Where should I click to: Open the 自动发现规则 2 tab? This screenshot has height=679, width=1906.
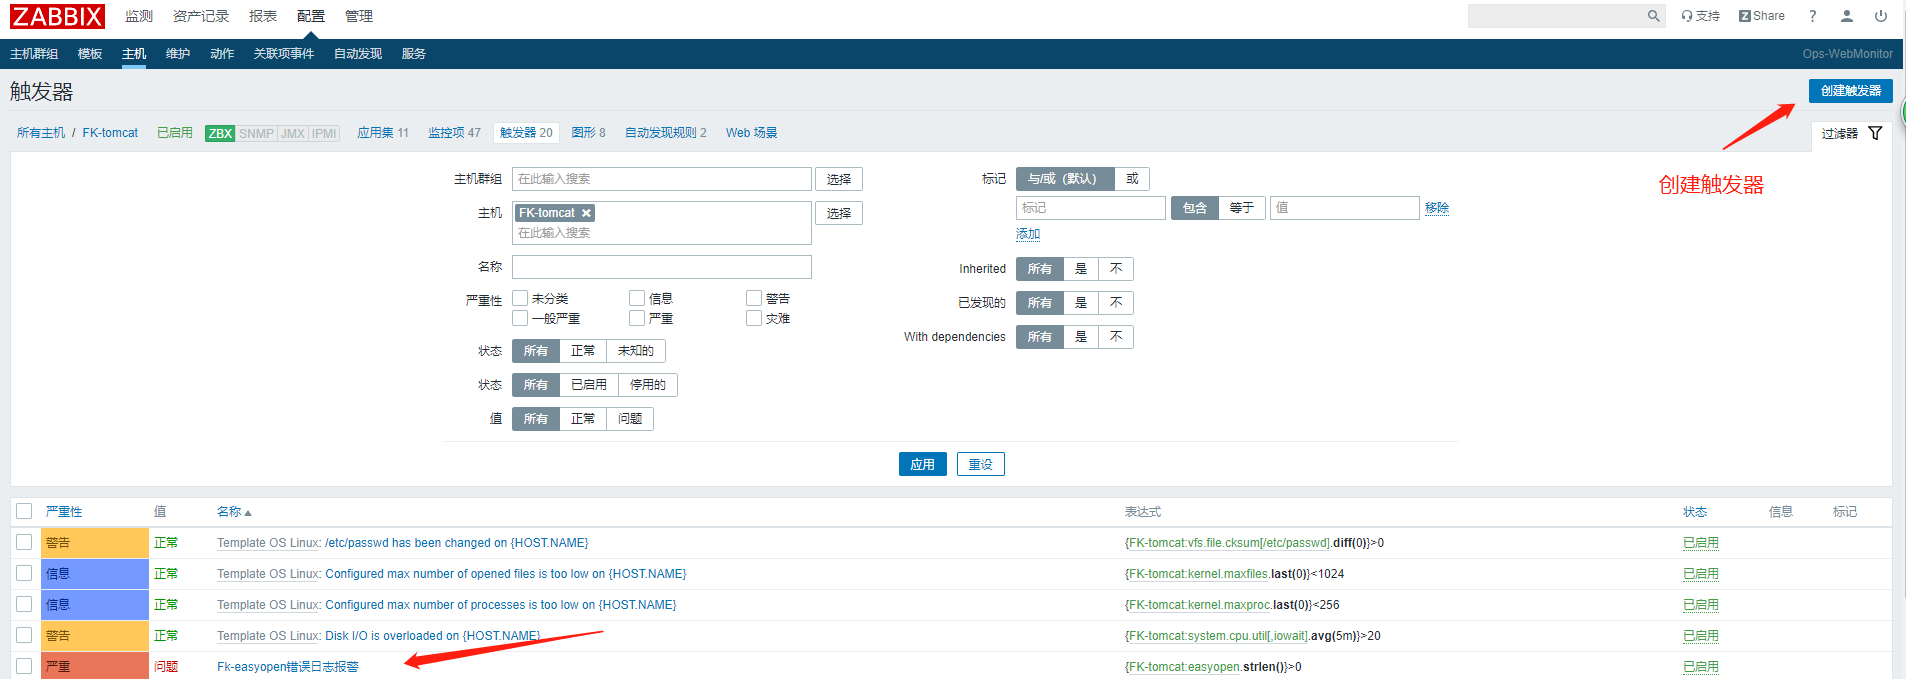(666, 133)
